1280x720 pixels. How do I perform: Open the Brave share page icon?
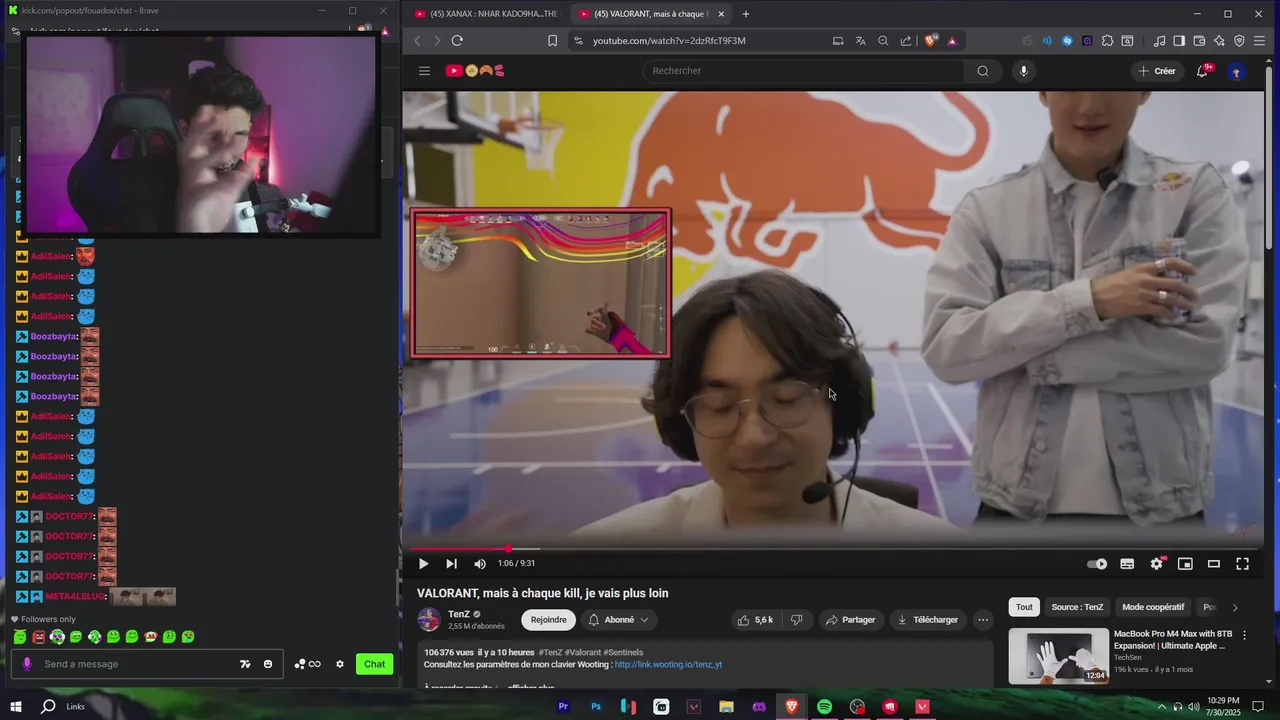click(x=906, y=41)
